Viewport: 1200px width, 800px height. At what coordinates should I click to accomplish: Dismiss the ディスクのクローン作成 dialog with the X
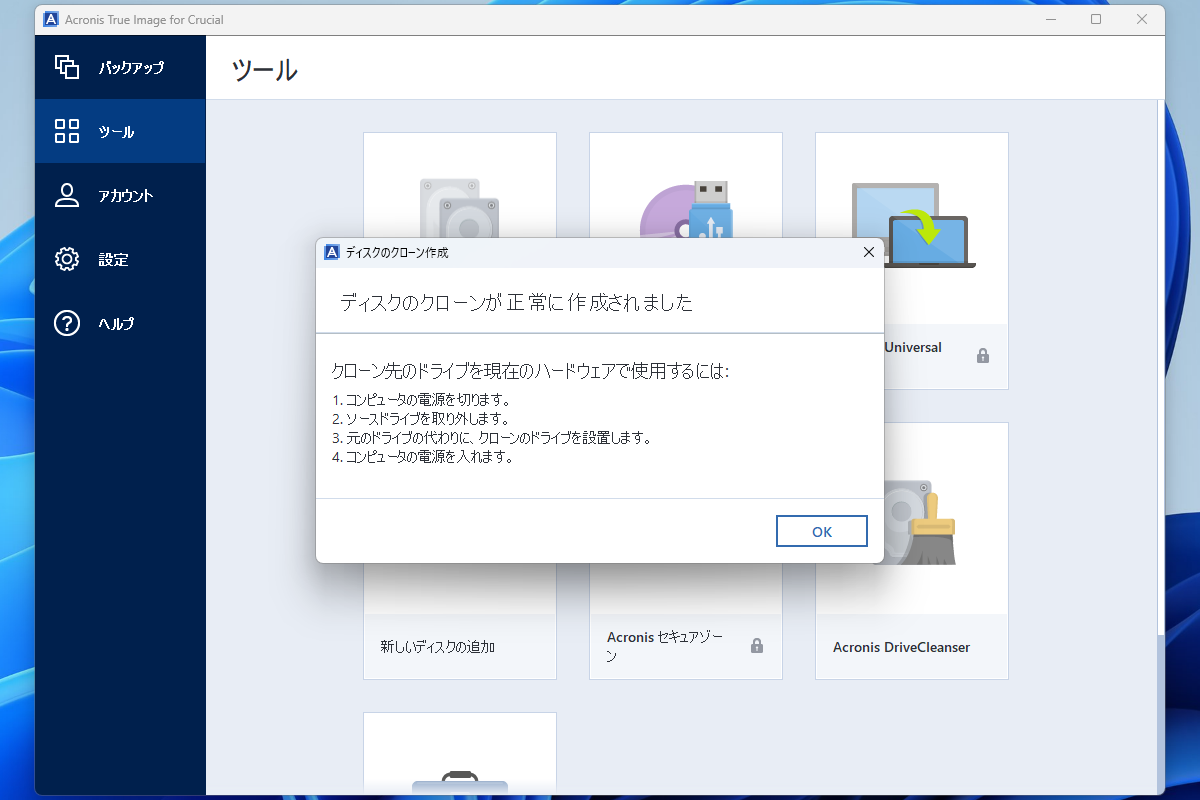click(869, 252)
